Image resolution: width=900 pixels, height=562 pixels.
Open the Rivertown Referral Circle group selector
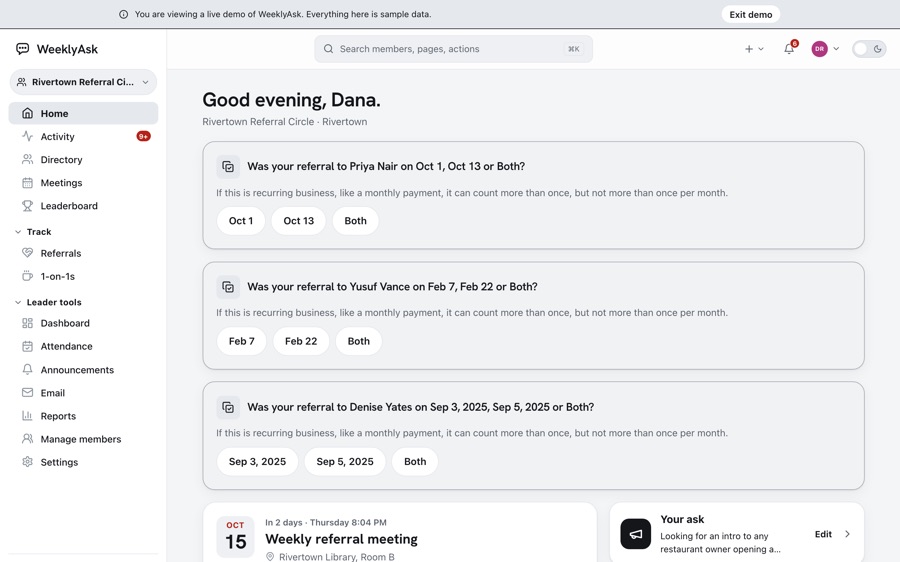[x=83, y=82]
